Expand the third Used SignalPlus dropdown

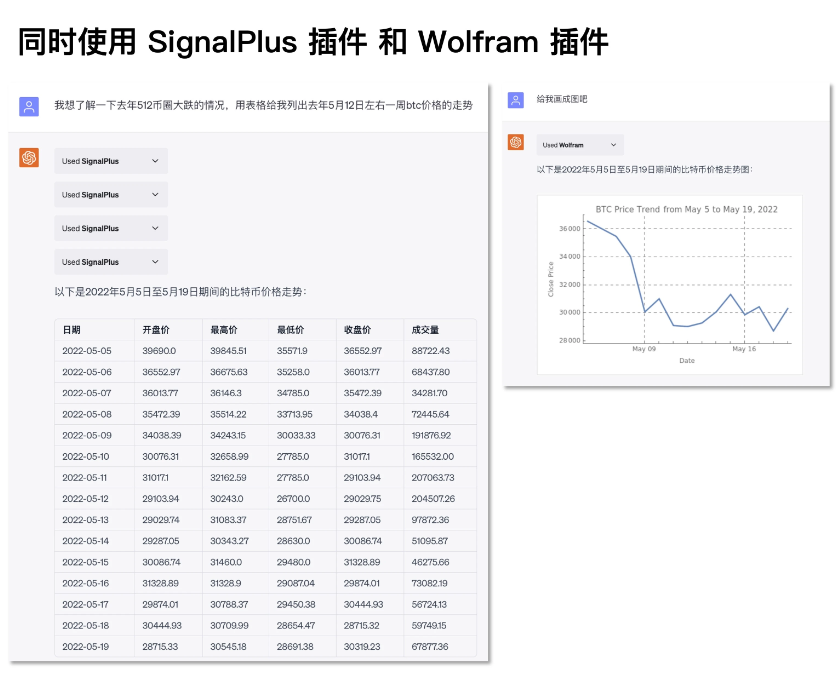111,229
